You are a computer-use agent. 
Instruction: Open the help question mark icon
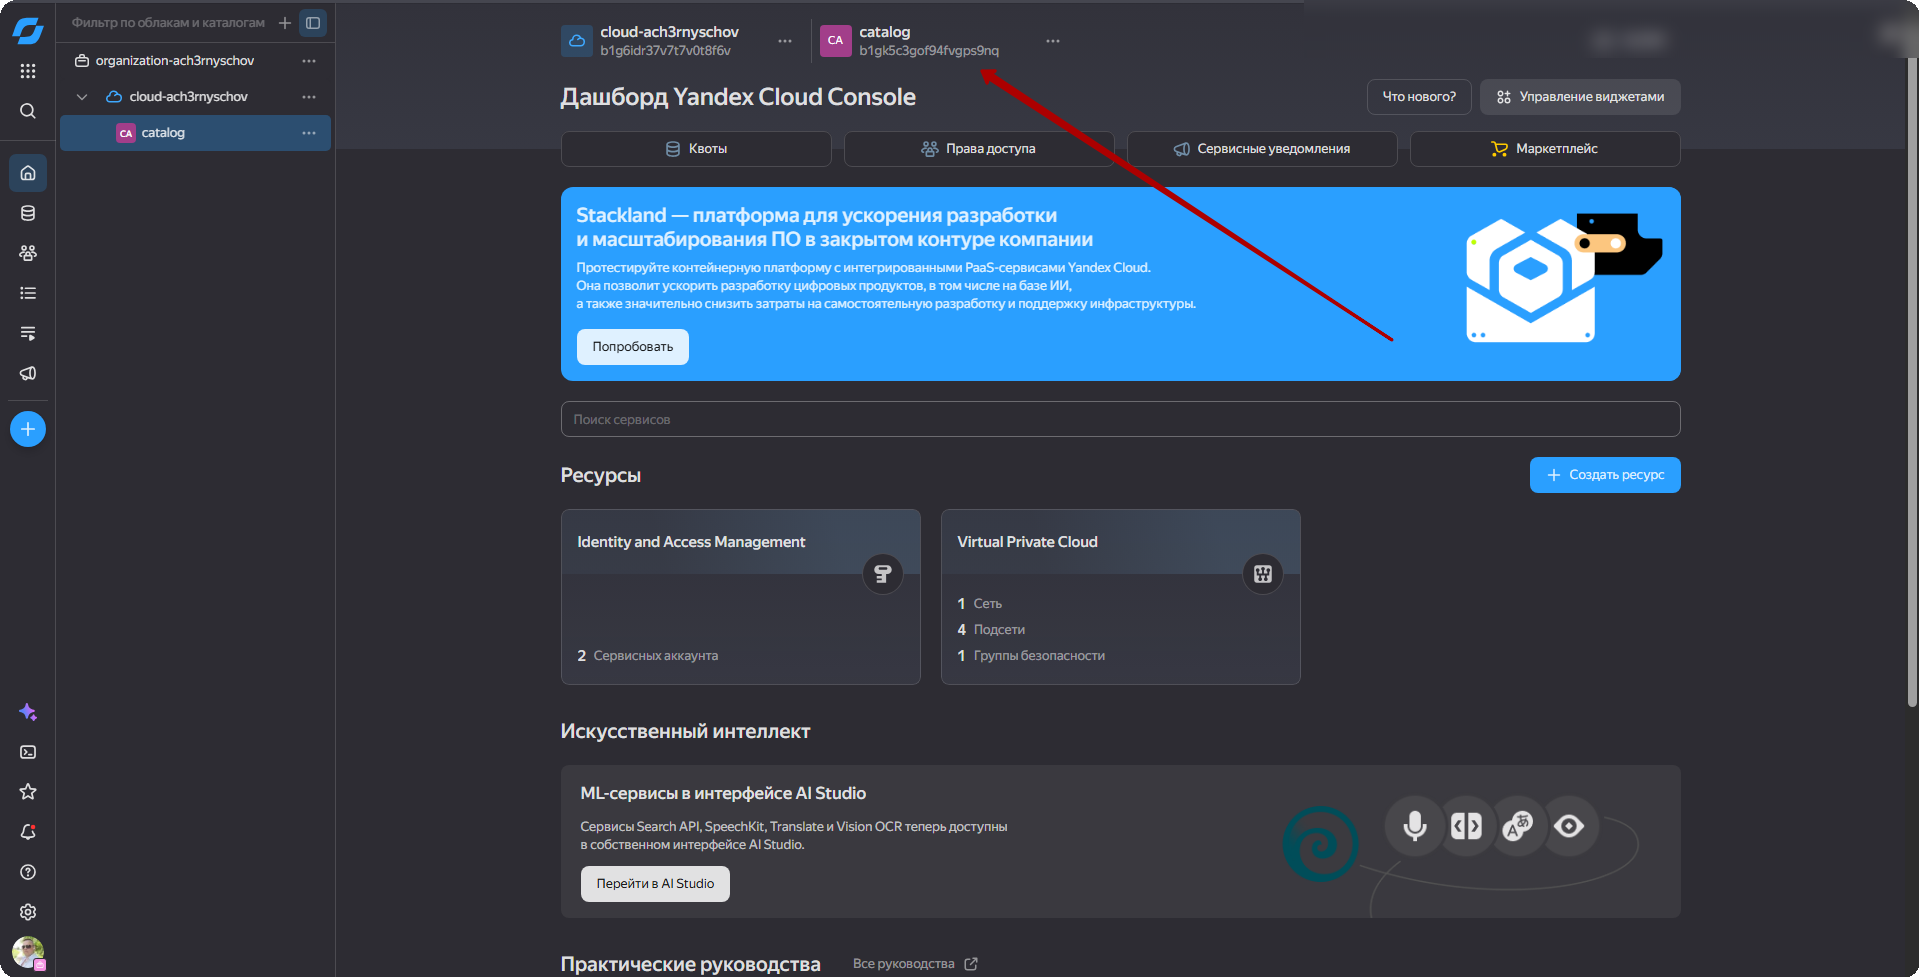(x=28, y=872)
